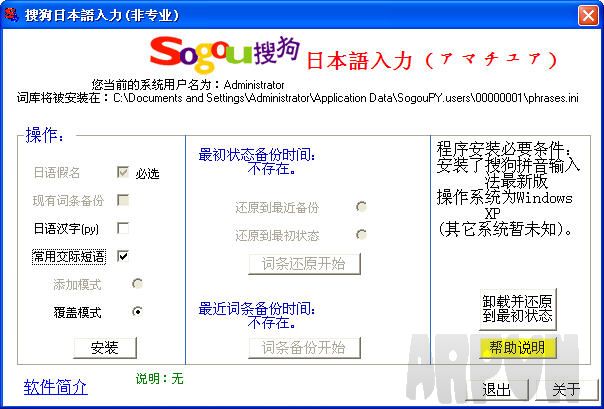Click the 日语汉字(py) label

pyautogui.click(x=66, y=229)
